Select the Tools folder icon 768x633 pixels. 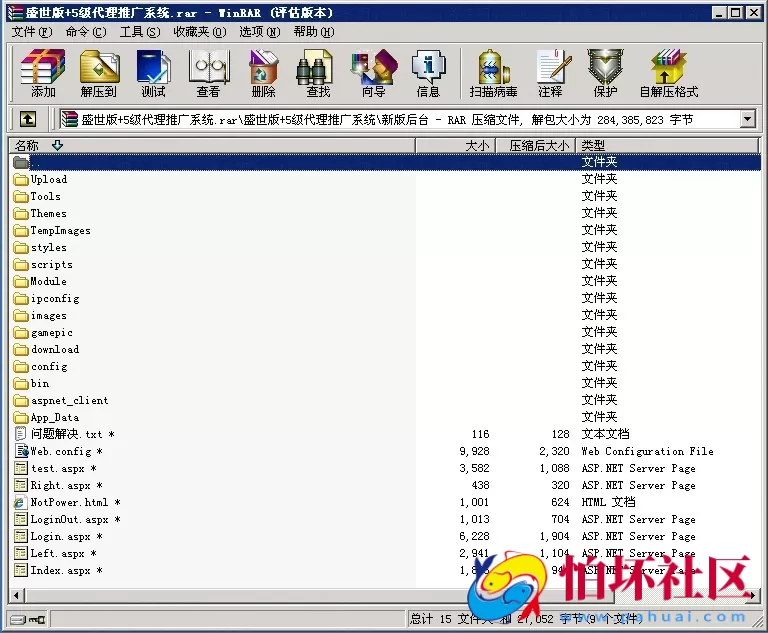[x=21, y=196]
